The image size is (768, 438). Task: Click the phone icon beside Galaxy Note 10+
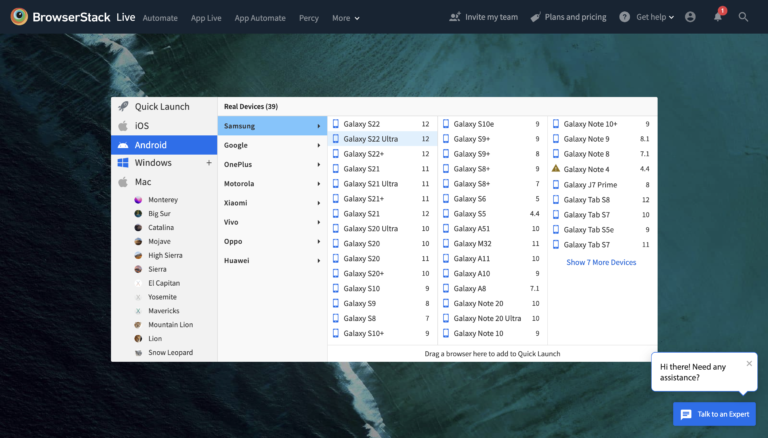click(x=555, y=124)
